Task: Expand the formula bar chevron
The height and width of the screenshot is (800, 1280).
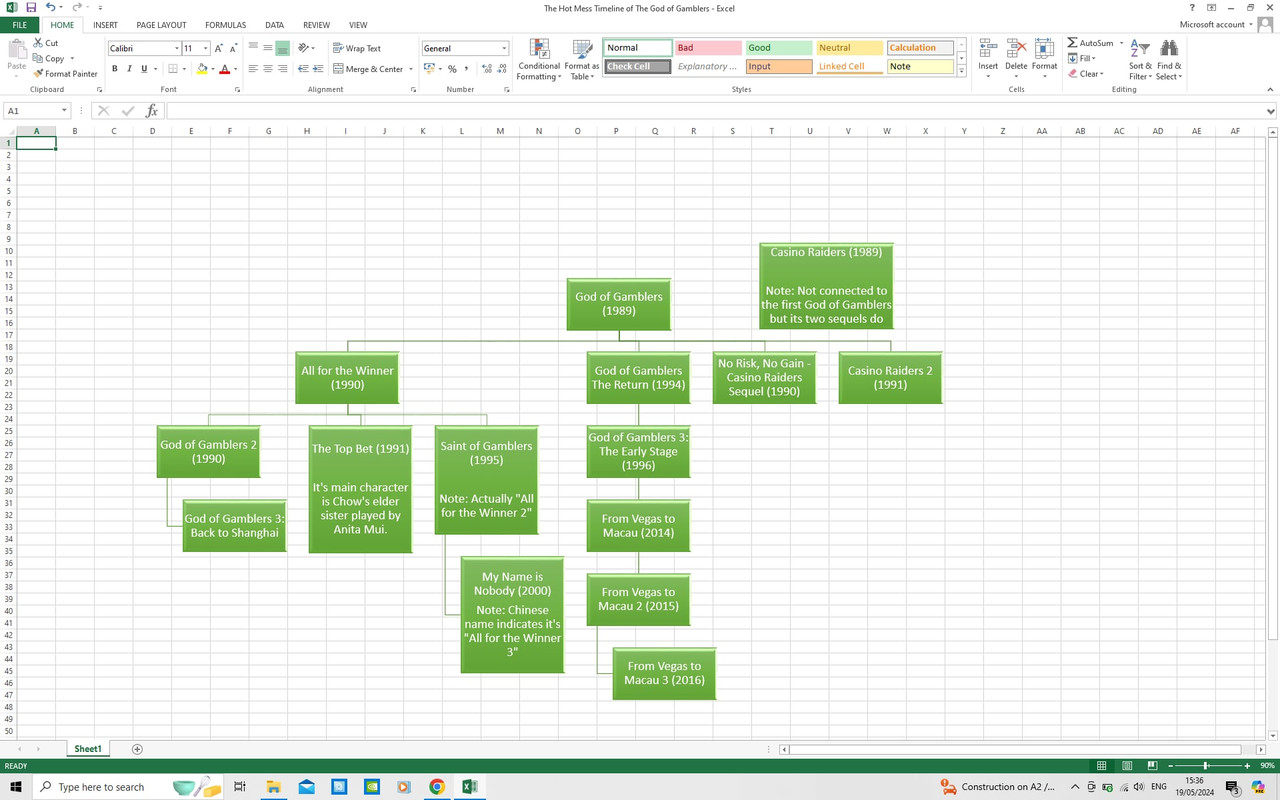Action: click(x=1271, y=111)
